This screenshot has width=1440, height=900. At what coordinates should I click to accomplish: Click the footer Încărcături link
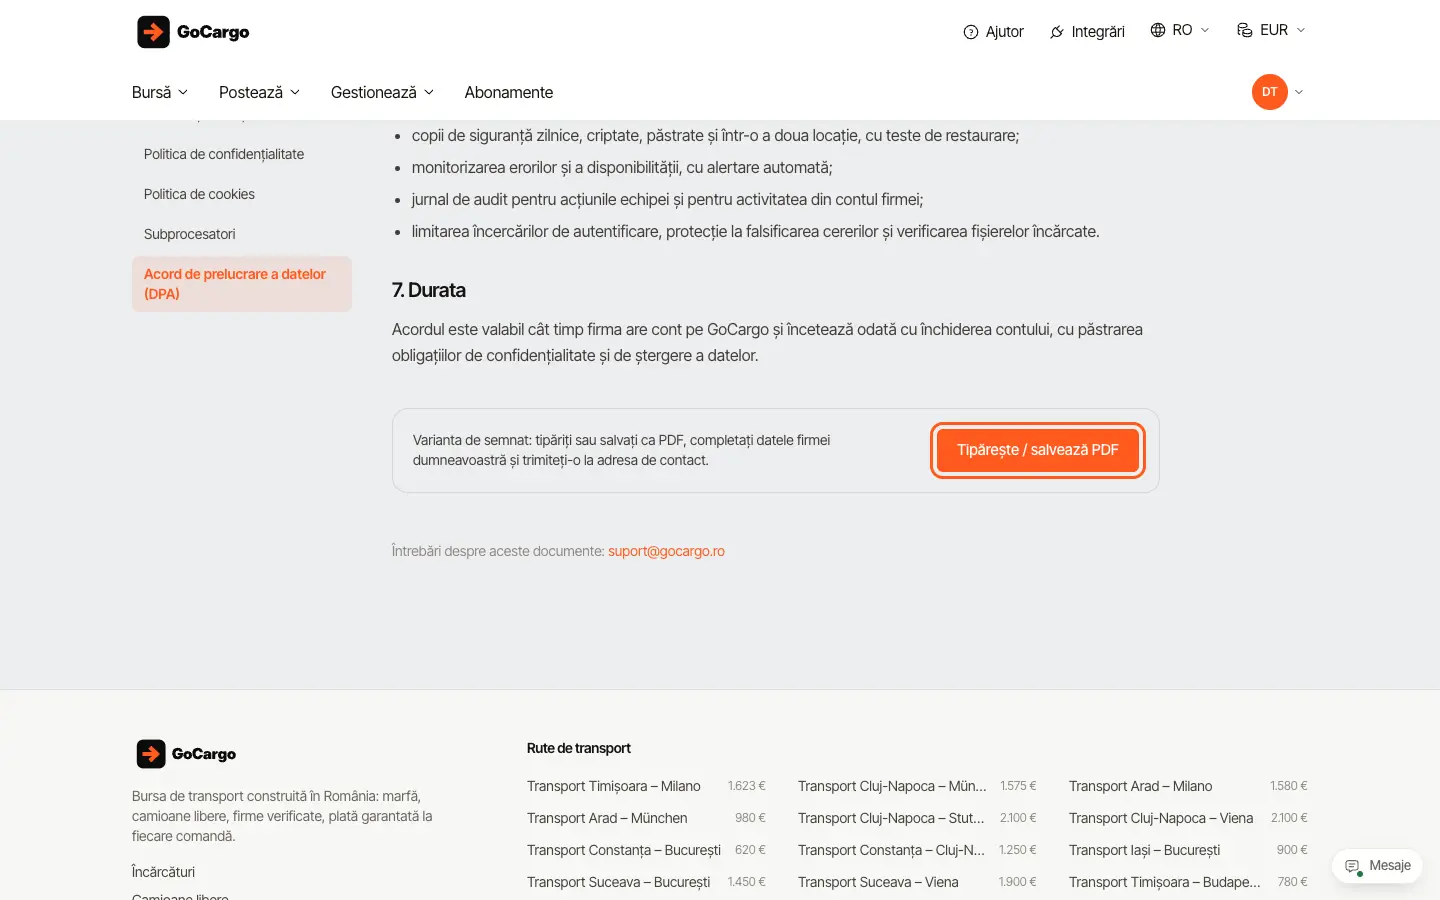(163, 872)
